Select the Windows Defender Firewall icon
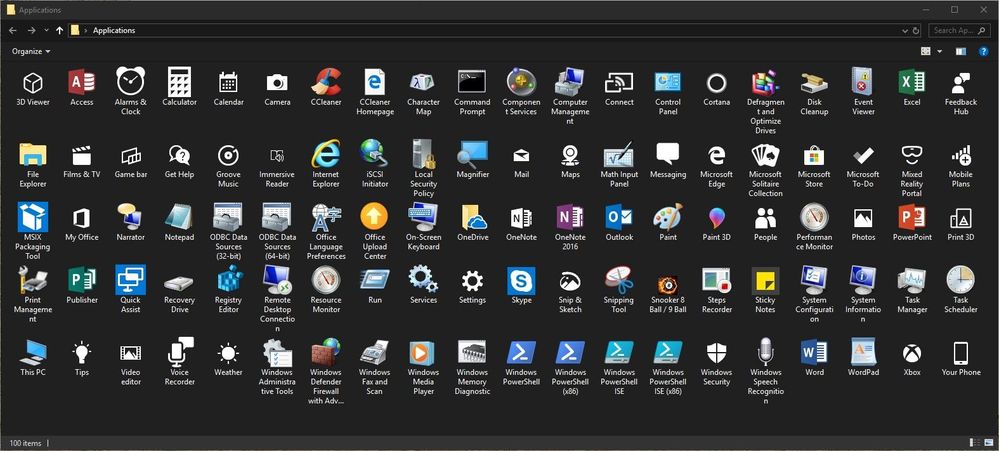This screenshot has height=451, width=999. point(326,352)
